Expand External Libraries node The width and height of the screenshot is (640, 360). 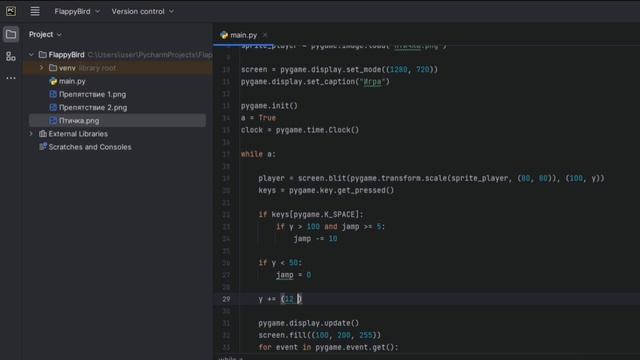point(31,133)
